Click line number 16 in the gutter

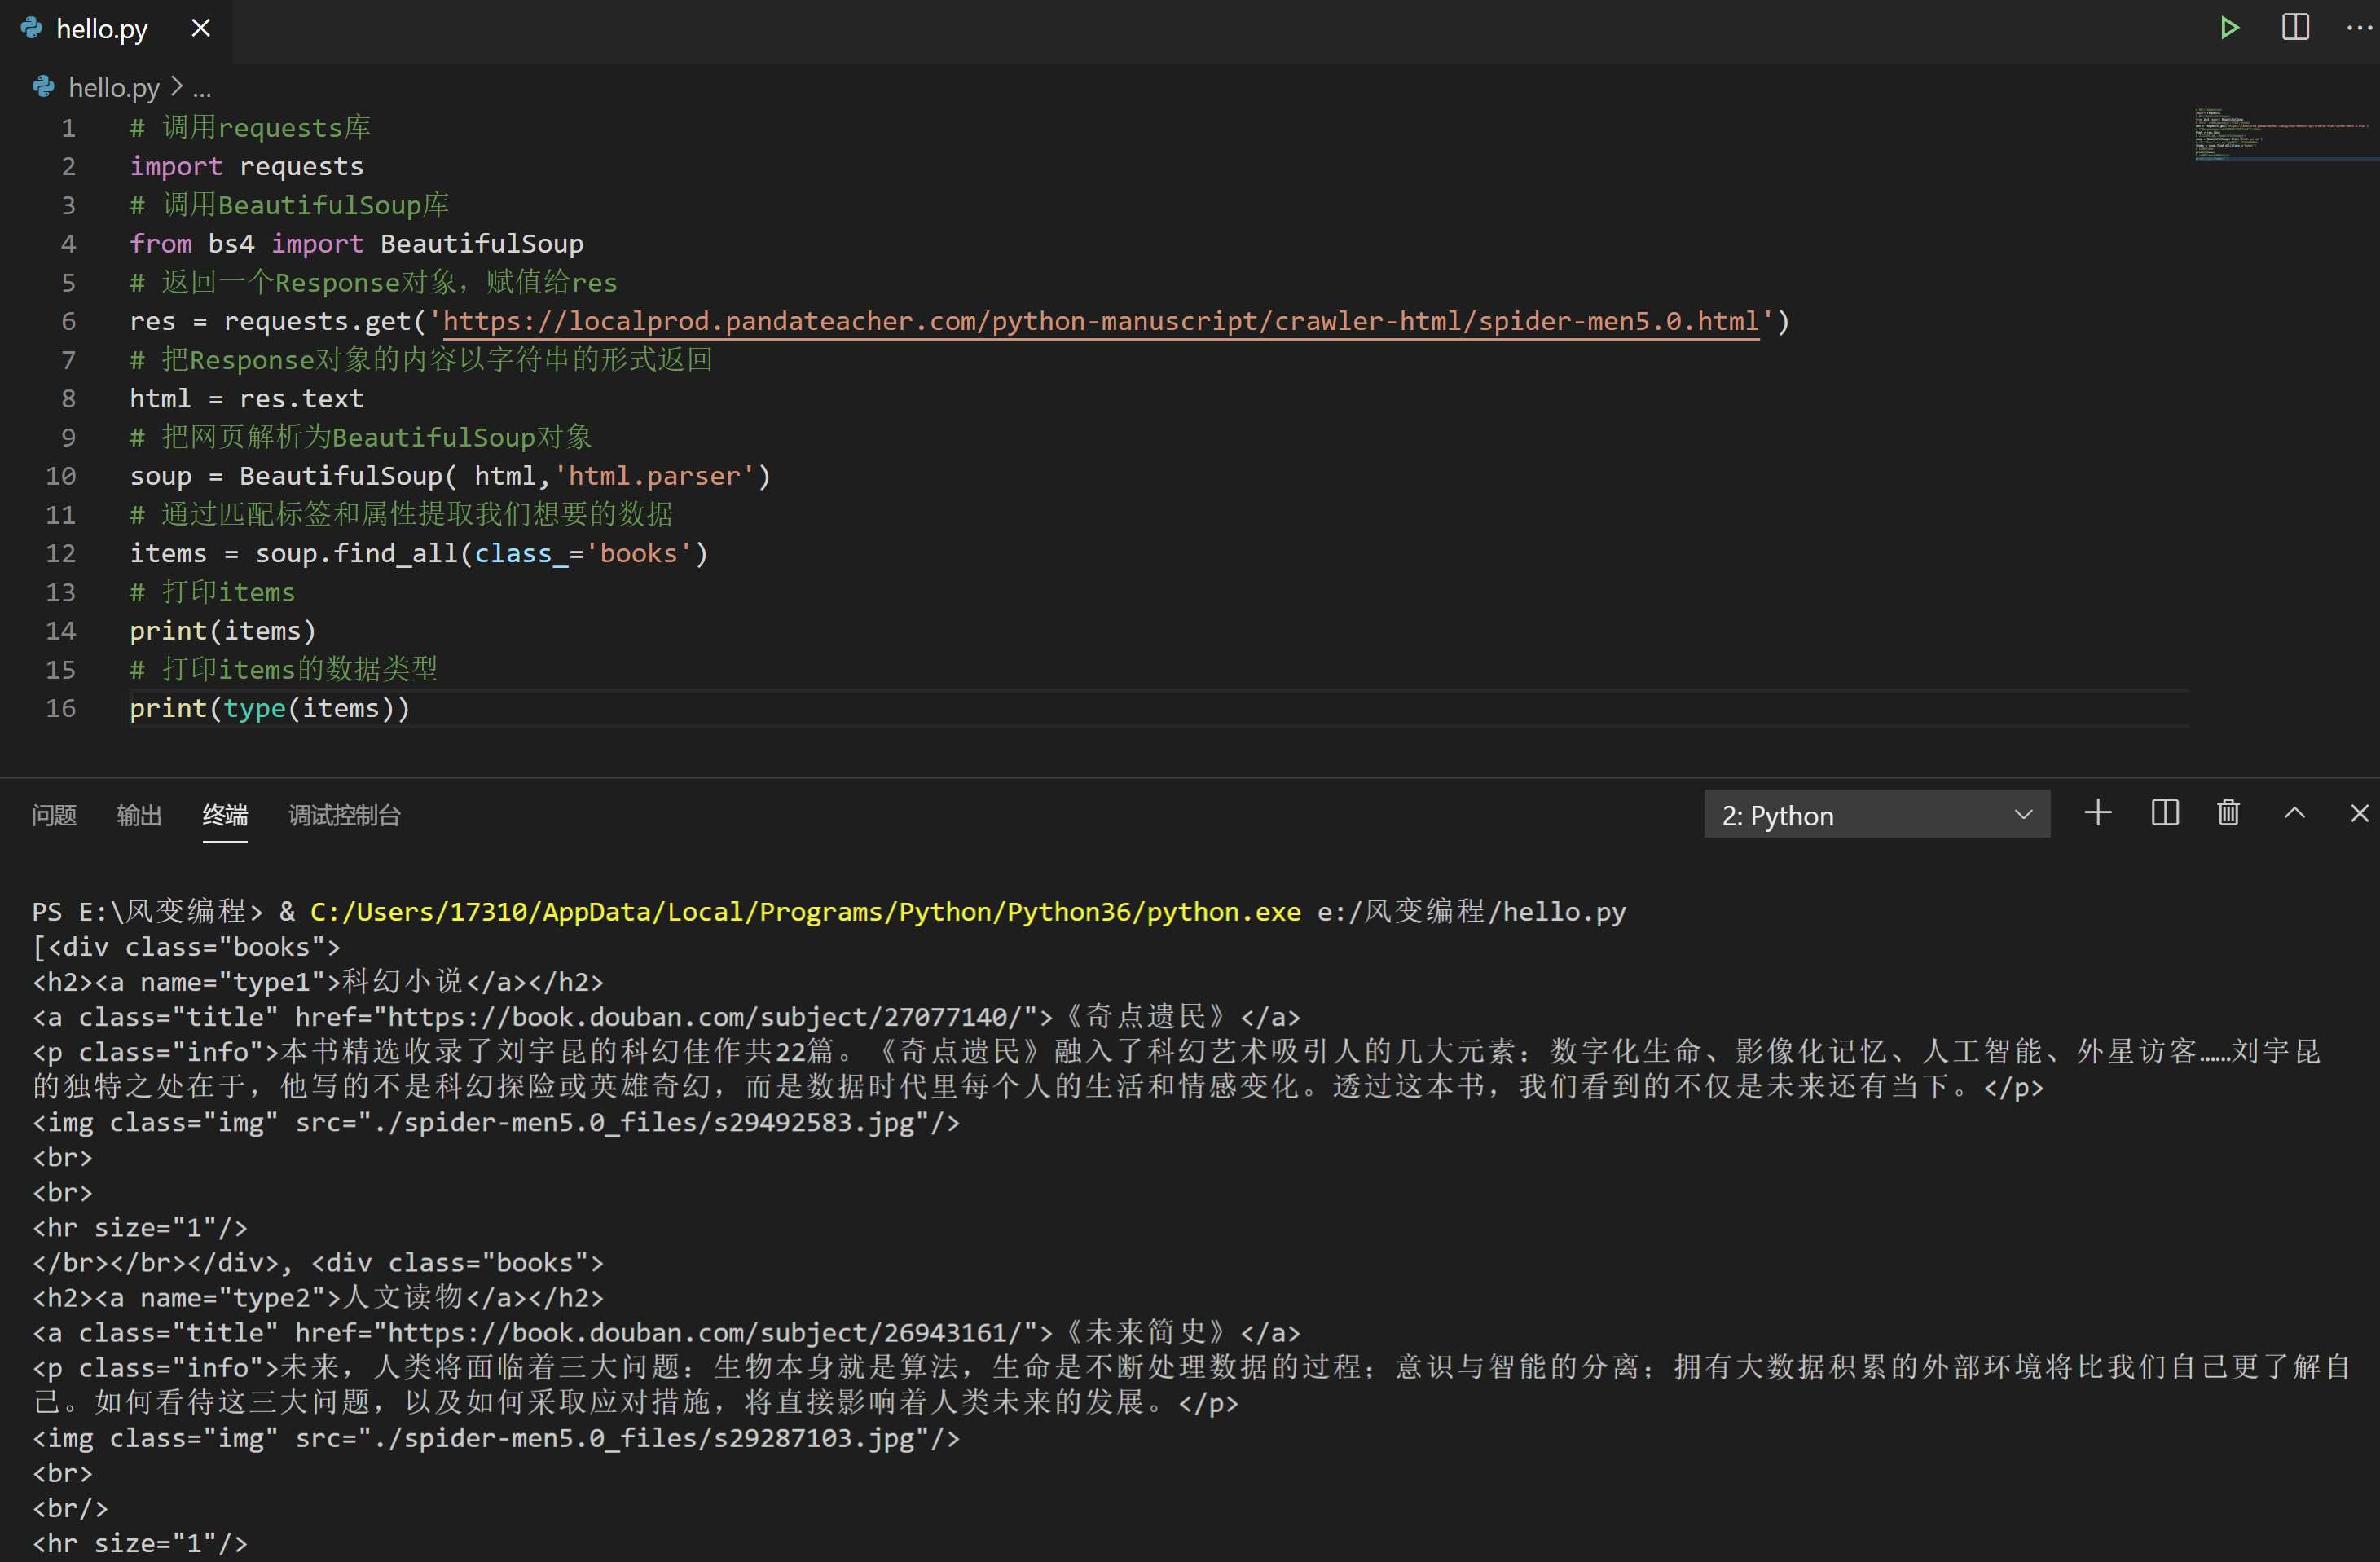[x=61, y=708]
